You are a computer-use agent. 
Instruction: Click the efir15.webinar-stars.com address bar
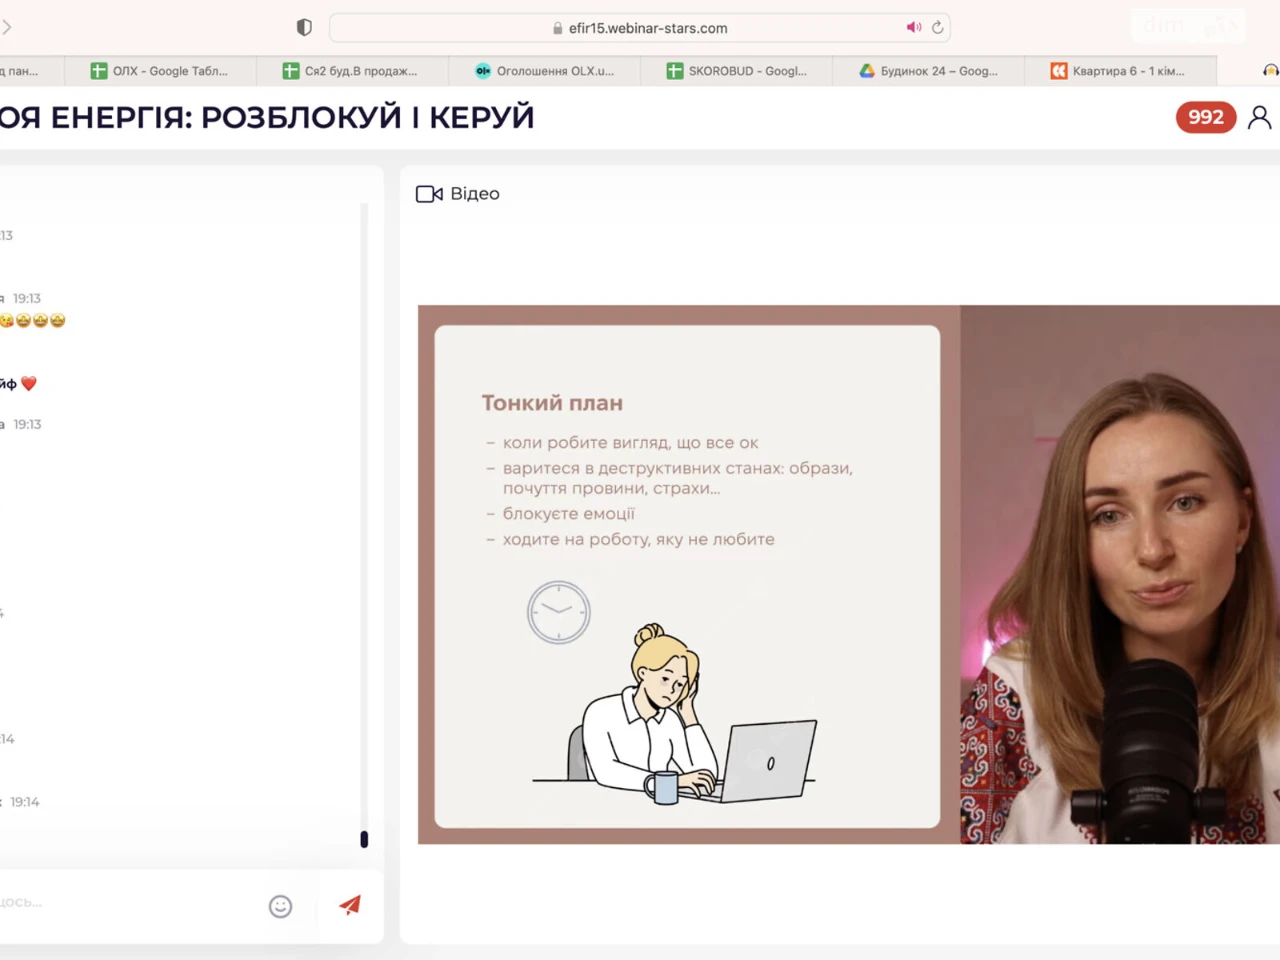(640, 28)
